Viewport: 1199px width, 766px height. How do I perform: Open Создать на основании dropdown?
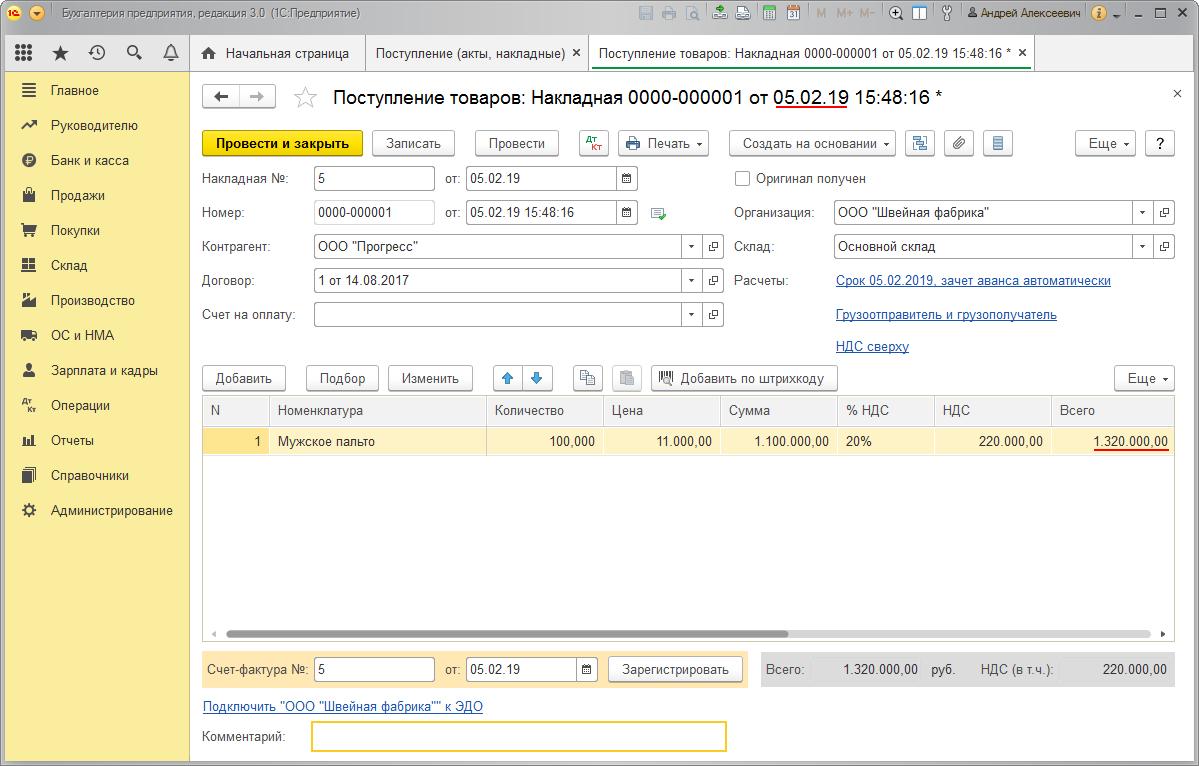tap(812, 143)
